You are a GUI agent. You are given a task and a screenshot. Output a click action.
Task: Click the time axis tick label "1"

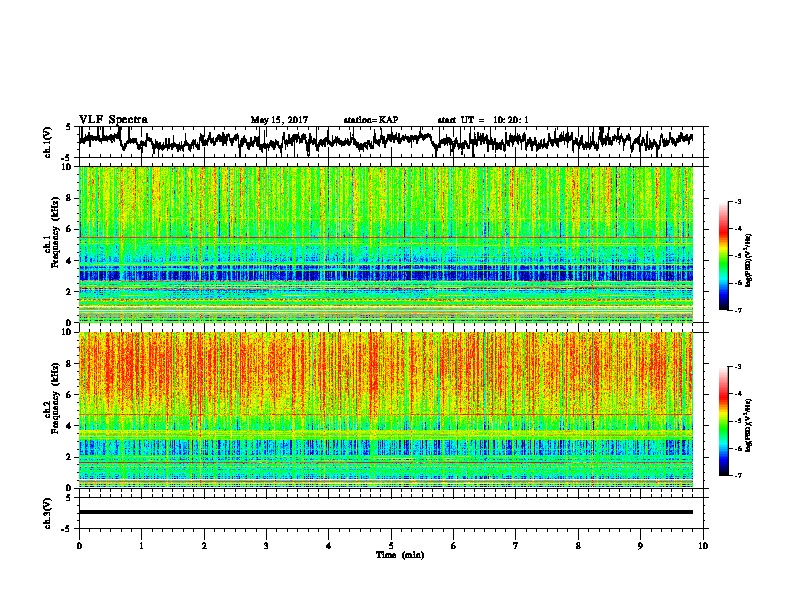pos(141,546)
